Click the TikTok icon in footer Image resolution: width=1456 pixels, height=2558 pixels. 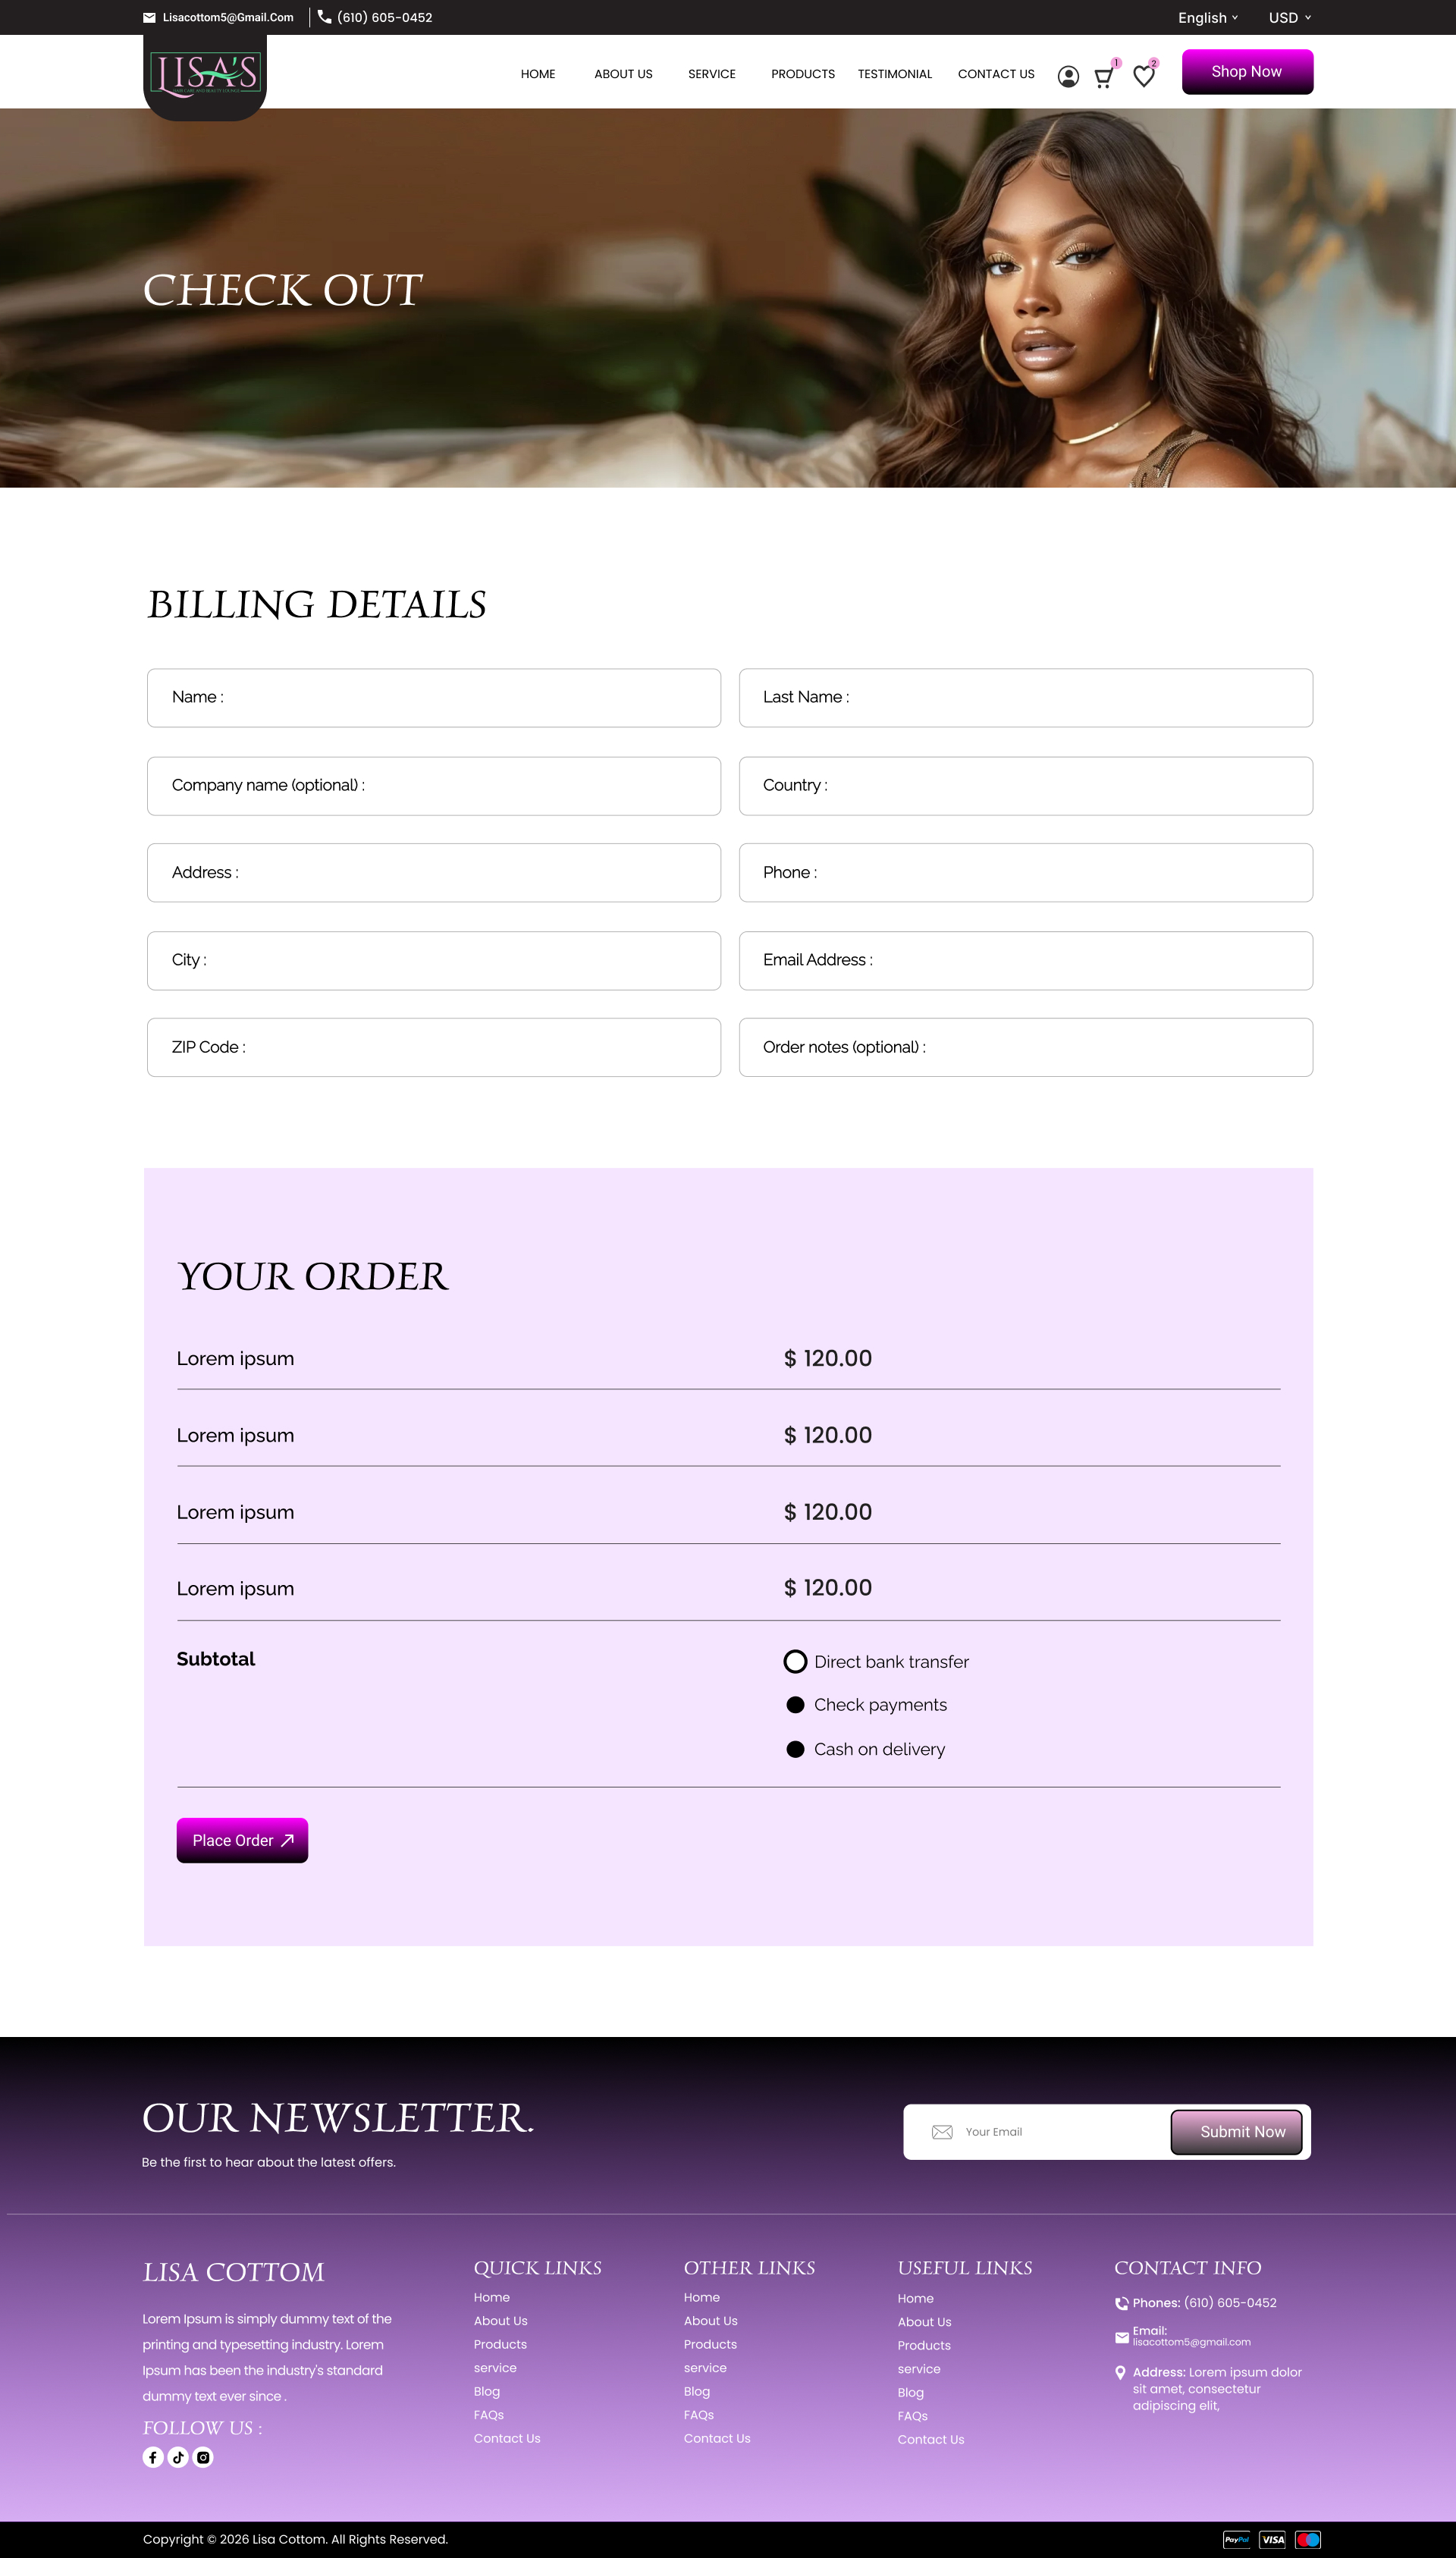[178, 2457]
